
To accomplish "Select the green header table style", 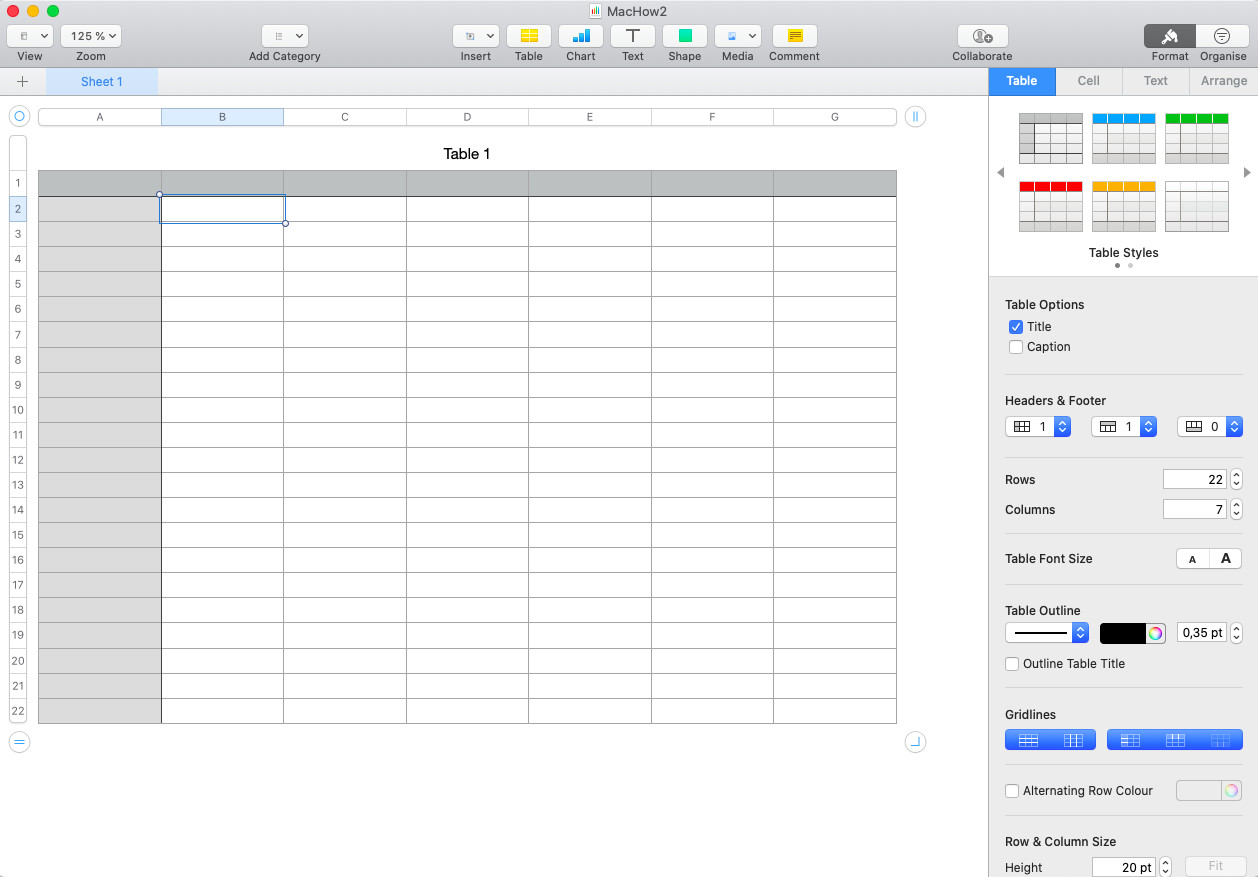I will click(x=1196, y=137).
